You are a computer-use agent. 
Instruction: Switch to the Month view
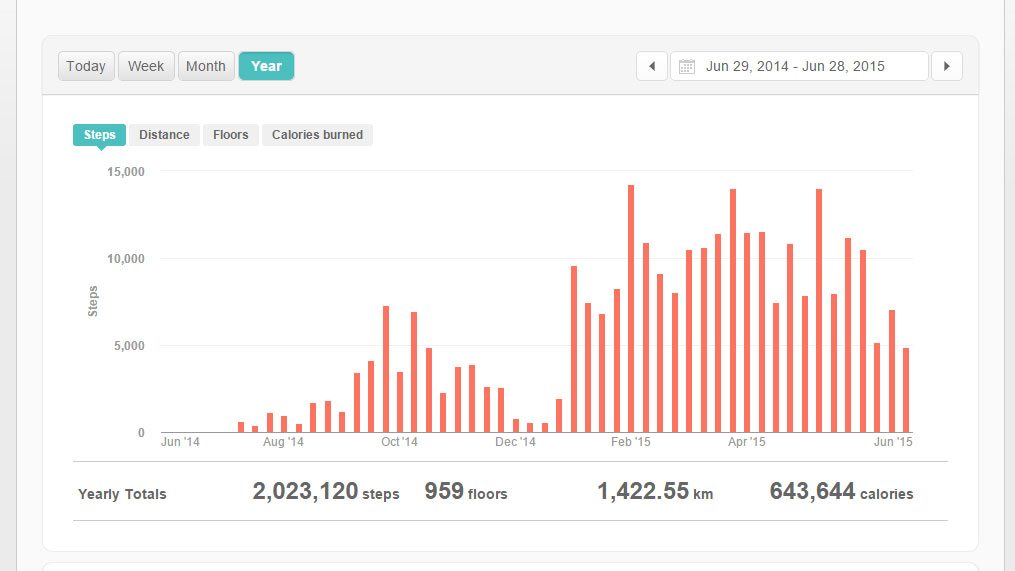click(x=206, y=66)
